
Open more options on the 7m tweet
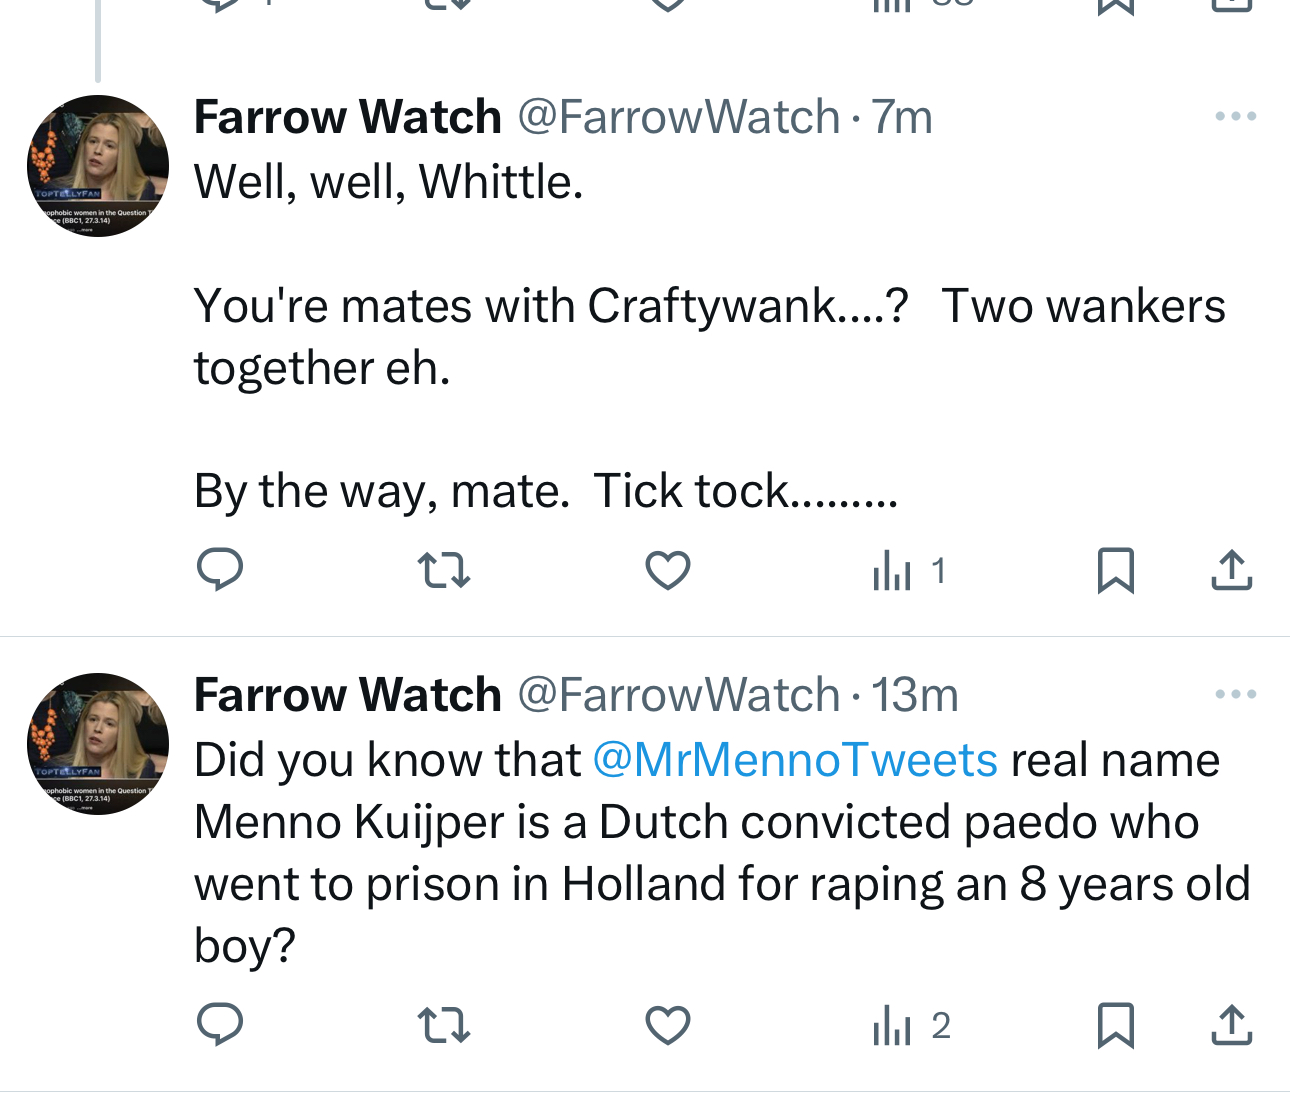click(1235, 117)
